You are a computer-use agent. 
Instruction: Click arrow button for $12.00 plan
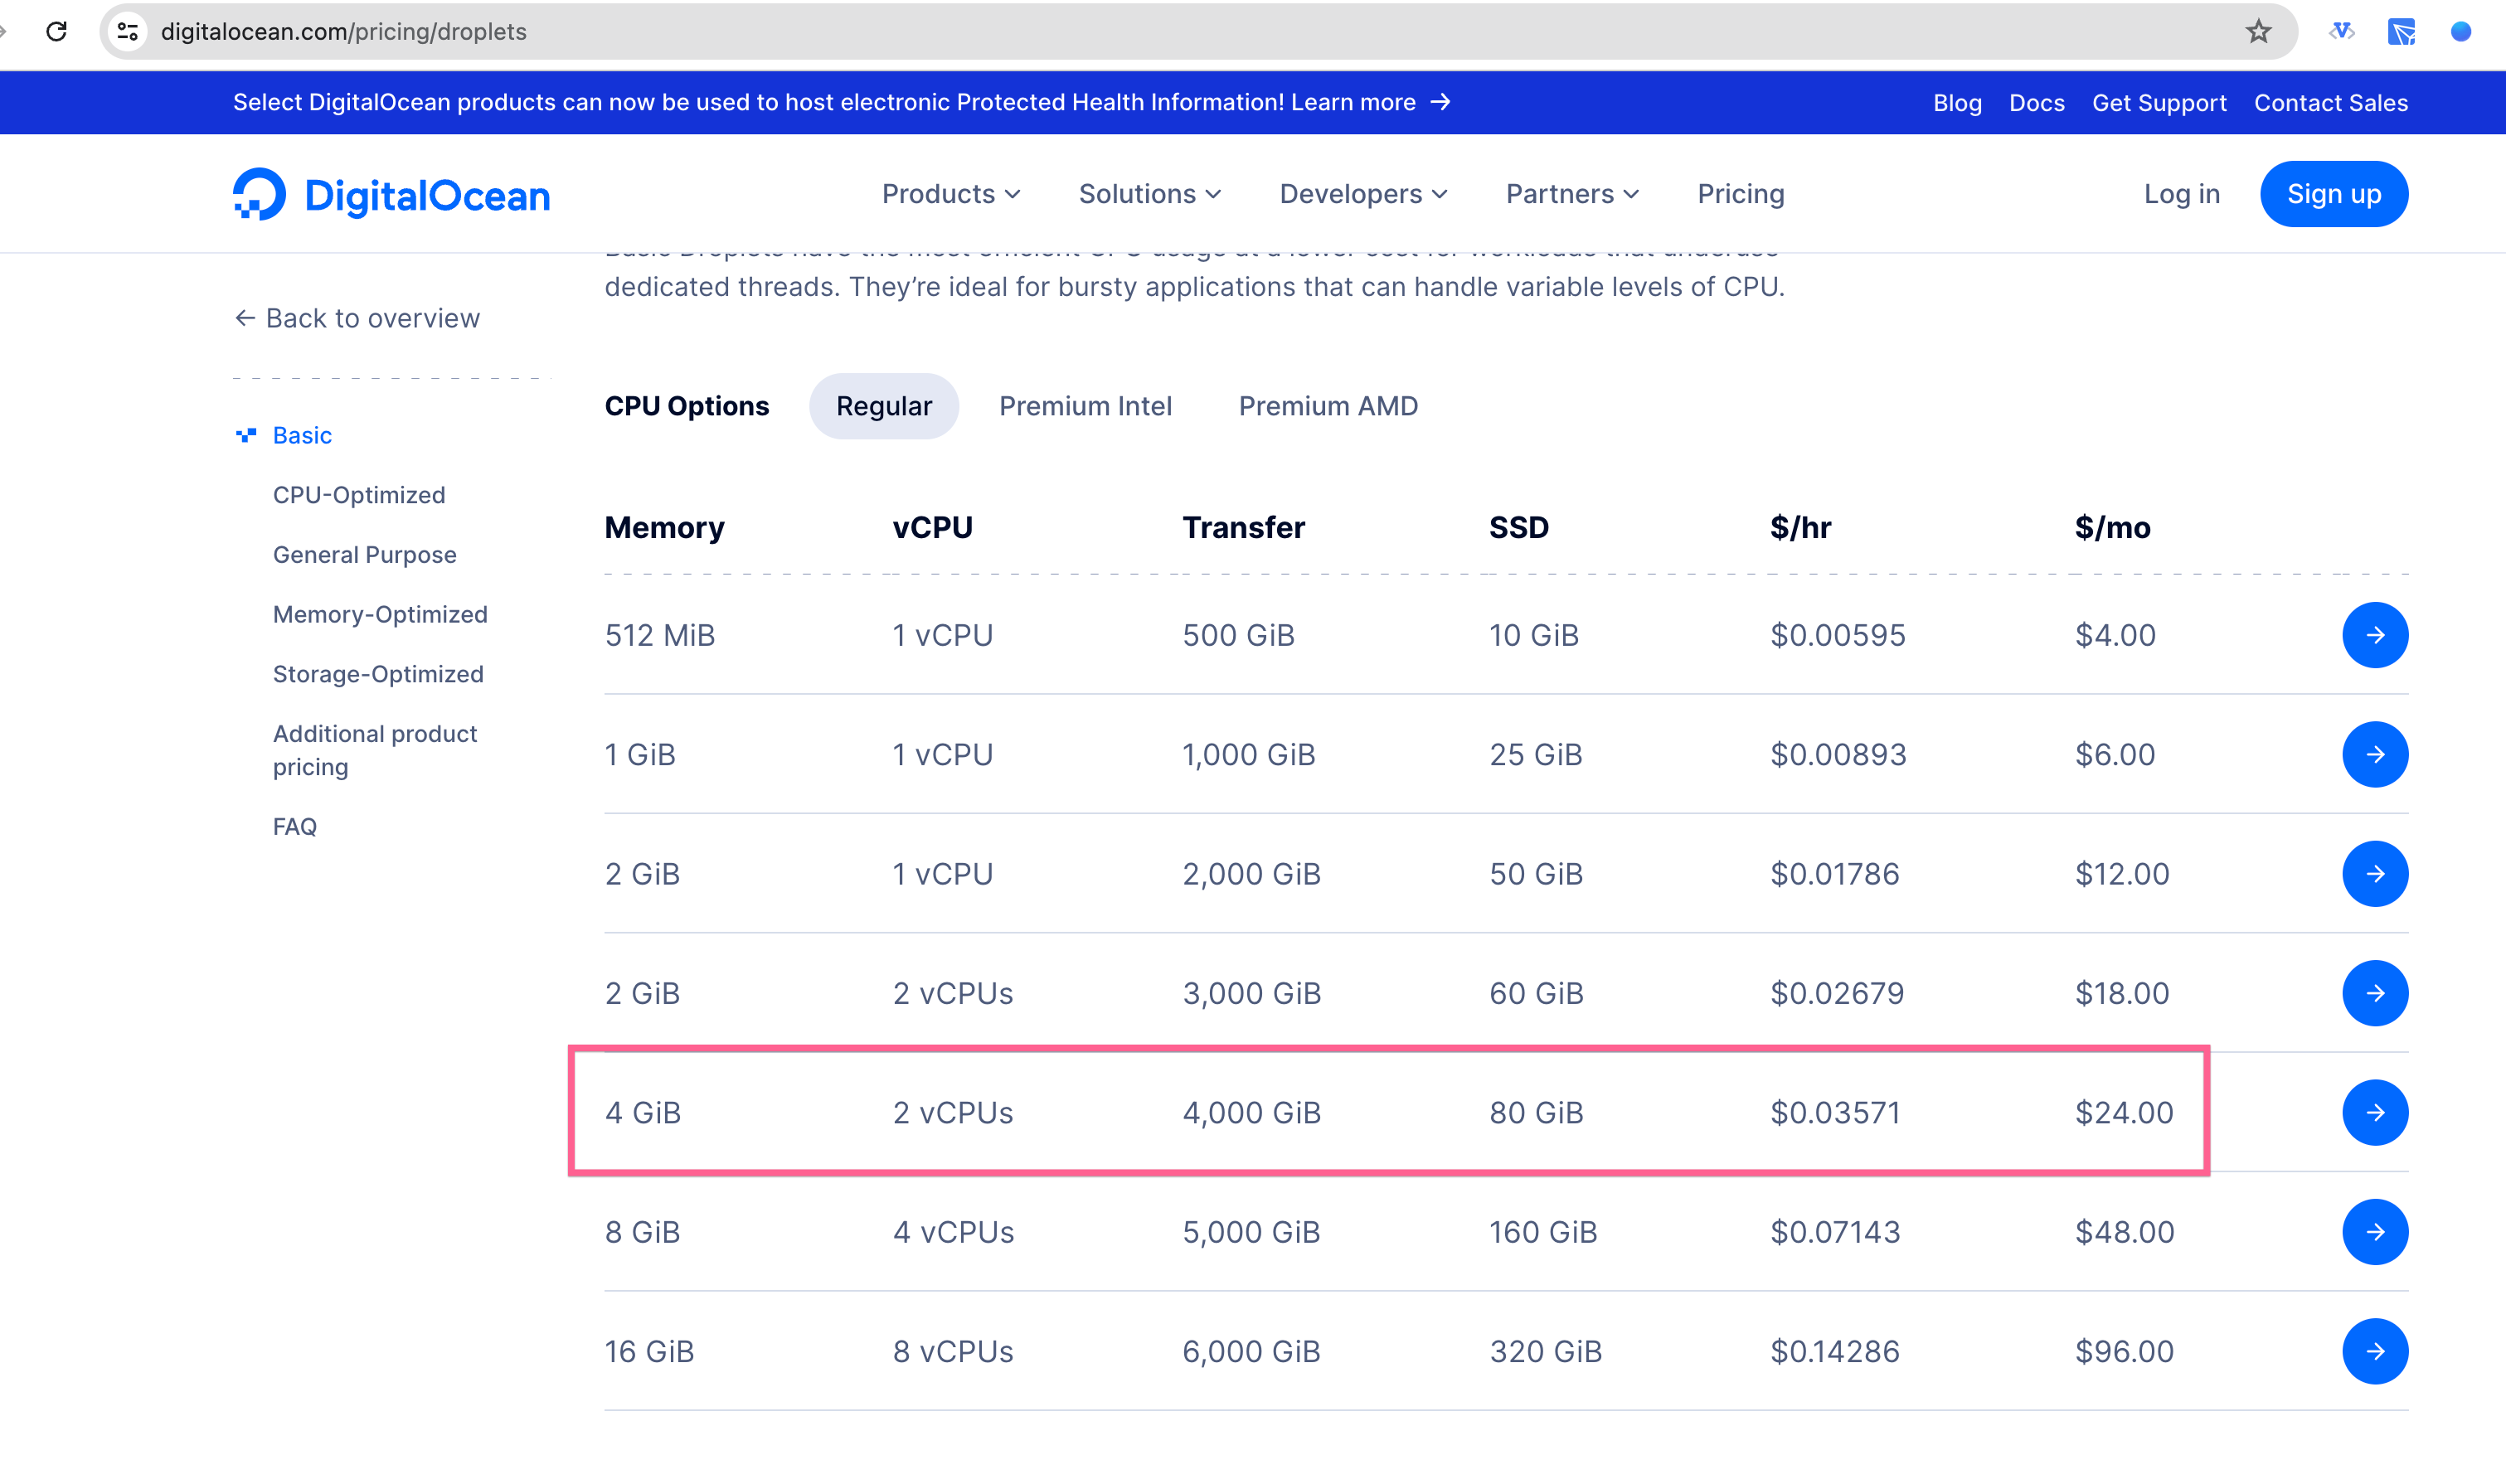pos(2374,874)
